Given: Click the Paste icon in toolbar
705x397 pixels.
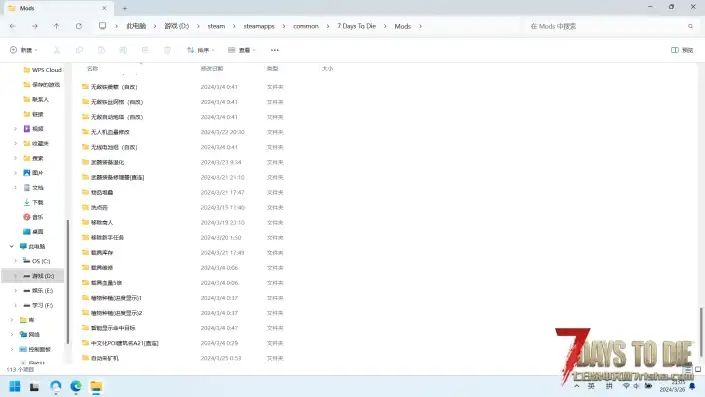Looking at the screenshot, I should [x=101, y=50].
